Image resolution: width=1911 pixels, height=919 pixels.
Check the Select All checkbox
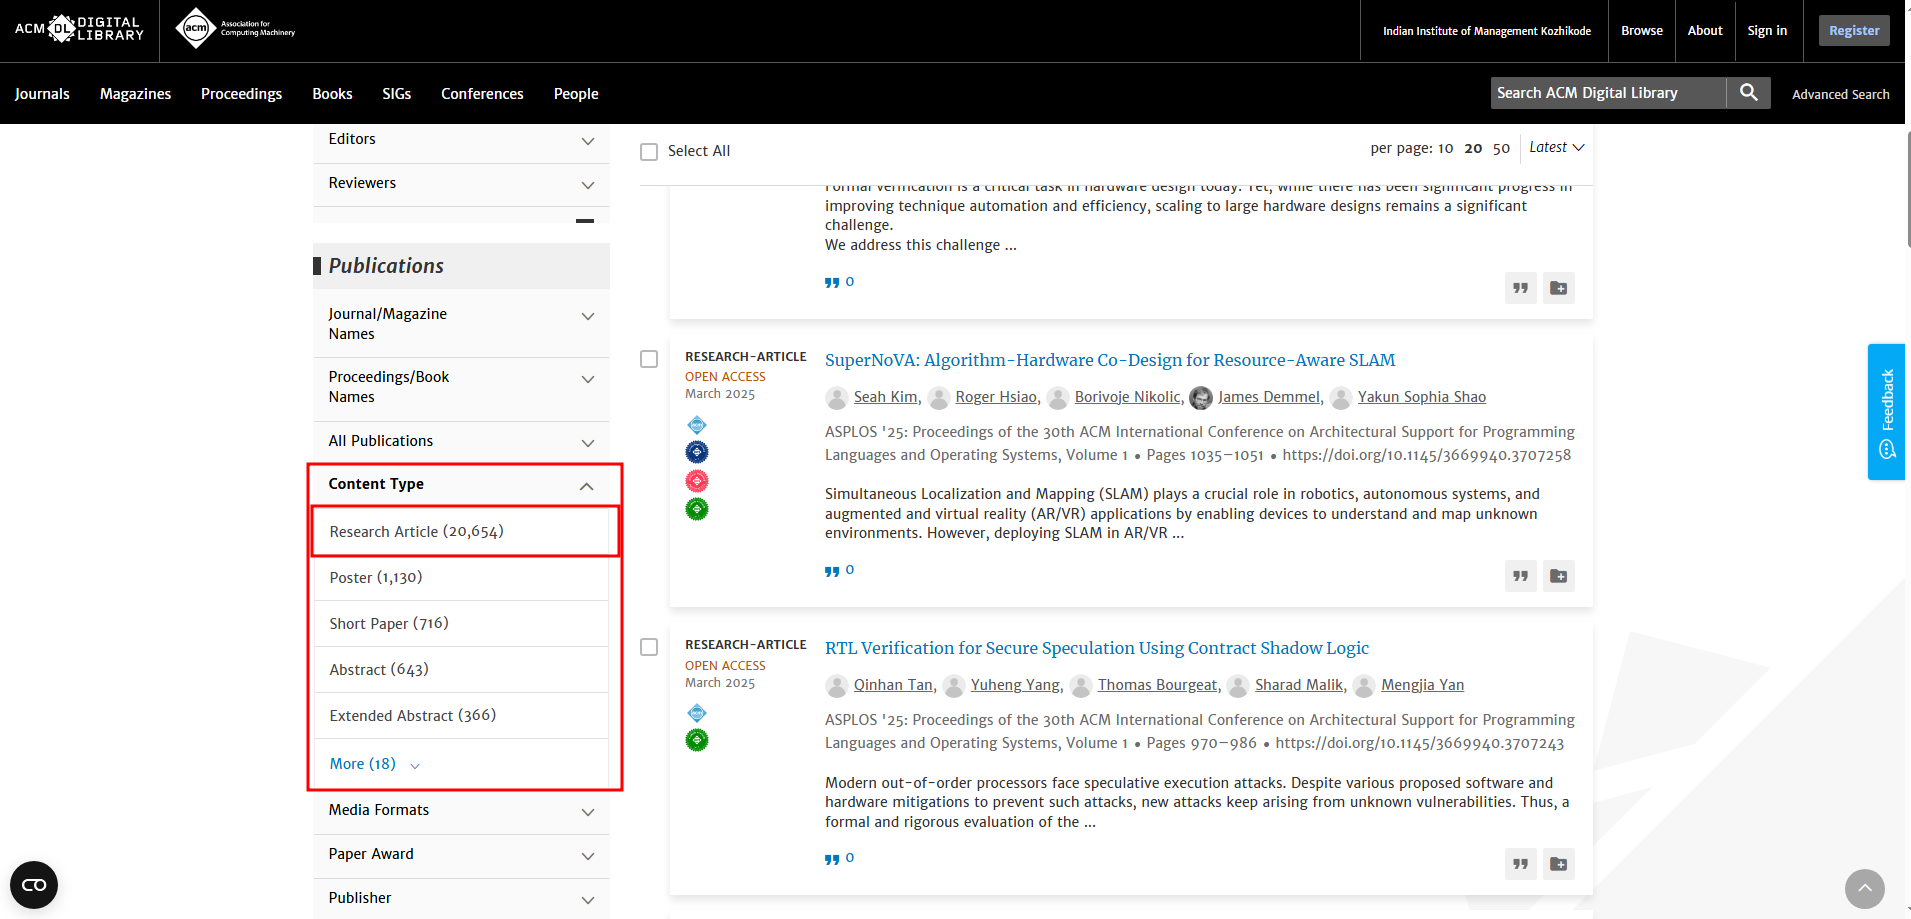[649, 152]
